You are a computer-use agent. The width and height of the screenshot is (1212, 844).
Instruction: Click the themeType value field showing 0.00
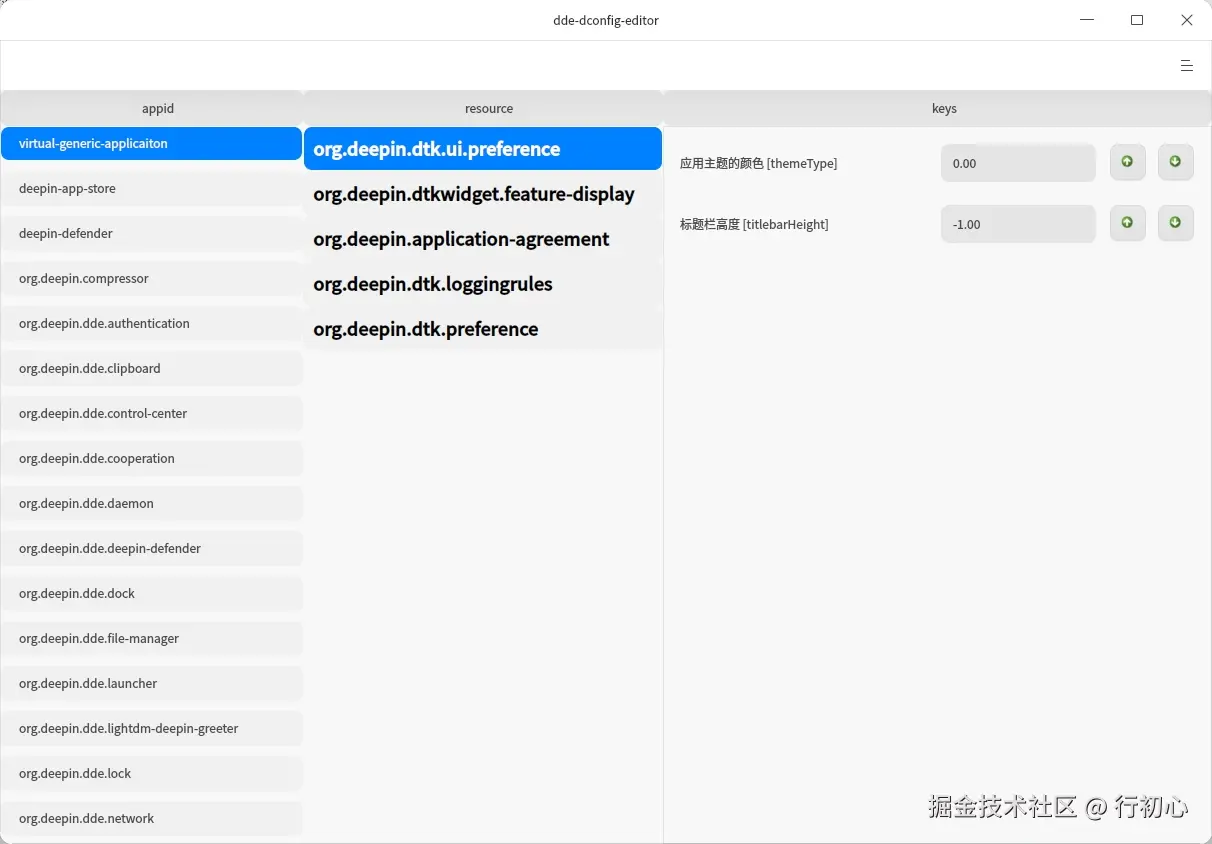(x=1017, y=162)
